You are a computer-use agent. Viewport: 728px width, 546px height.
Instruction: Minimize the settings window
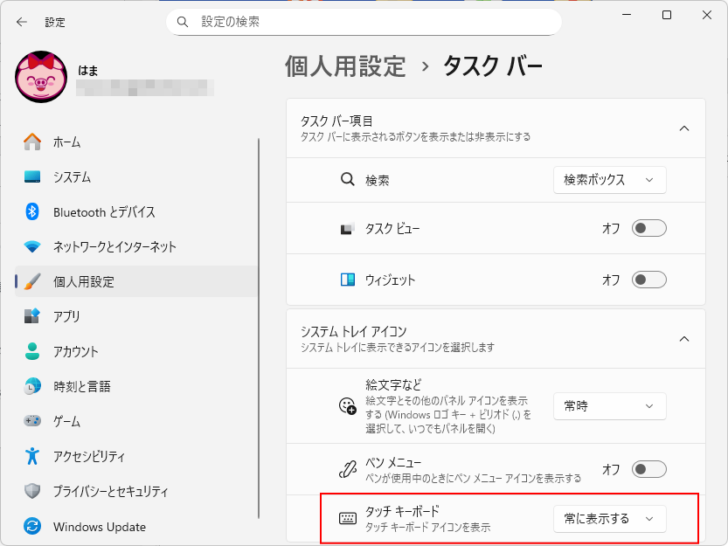click(626, 15)
